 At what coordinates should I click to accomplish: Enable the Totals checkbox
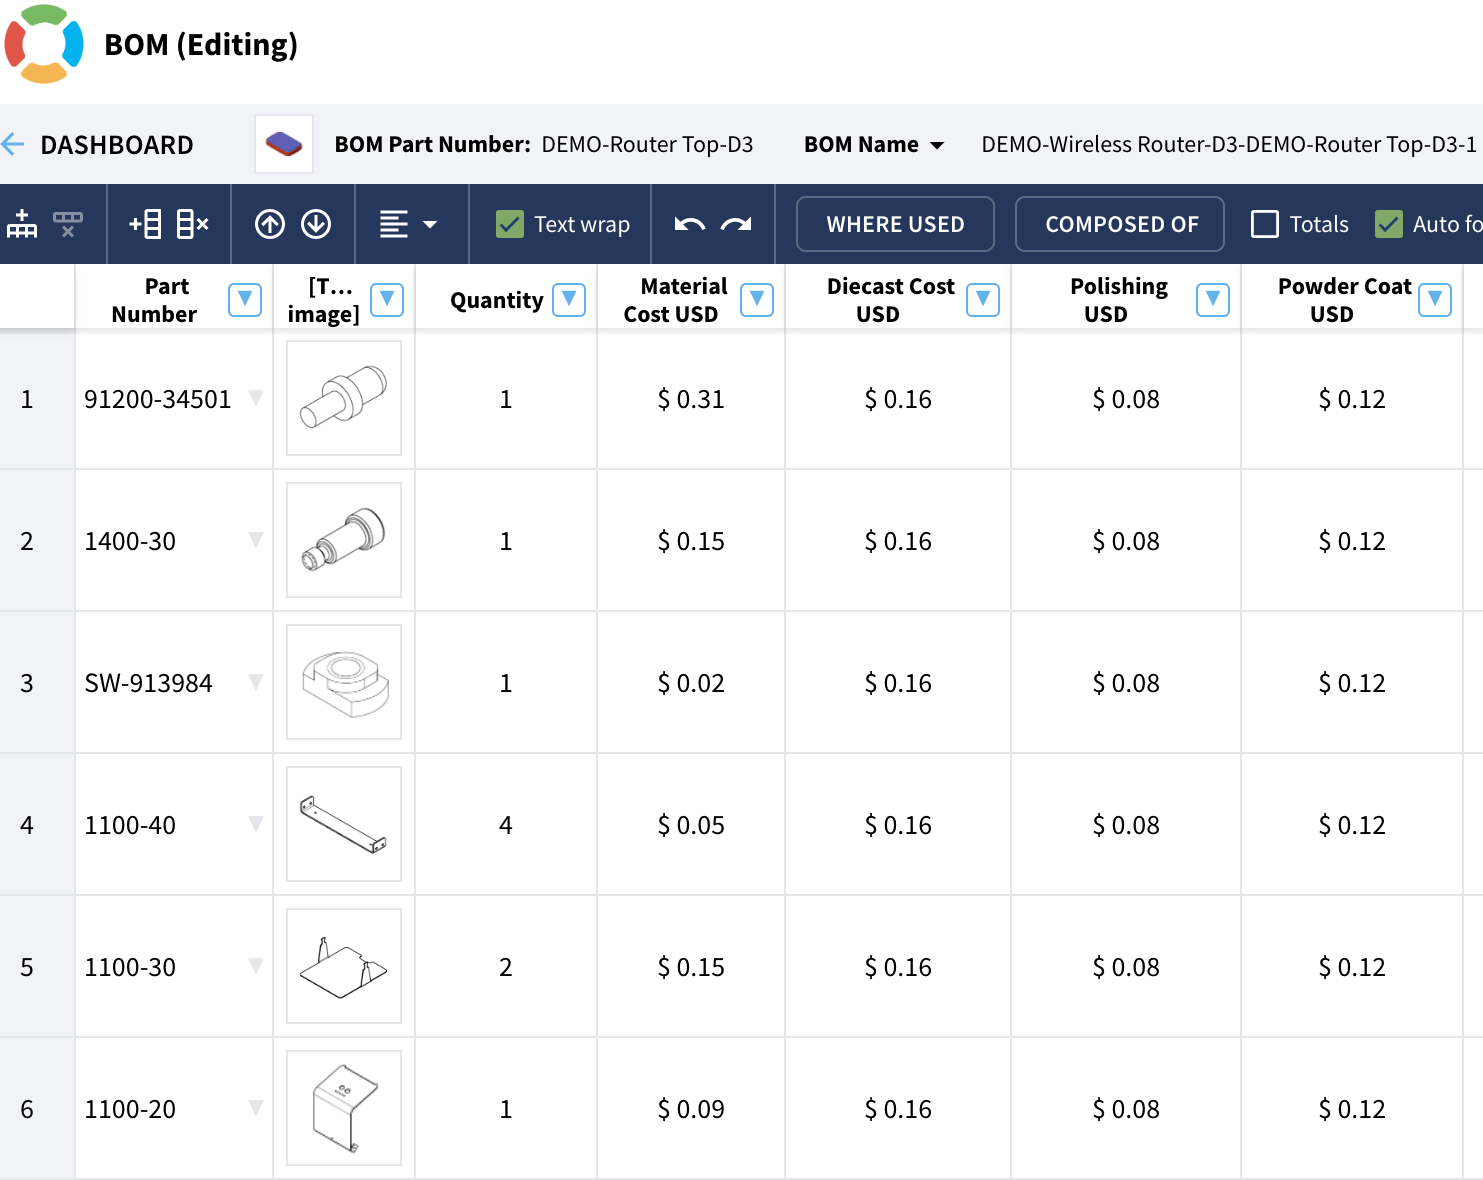(1265, 224)
